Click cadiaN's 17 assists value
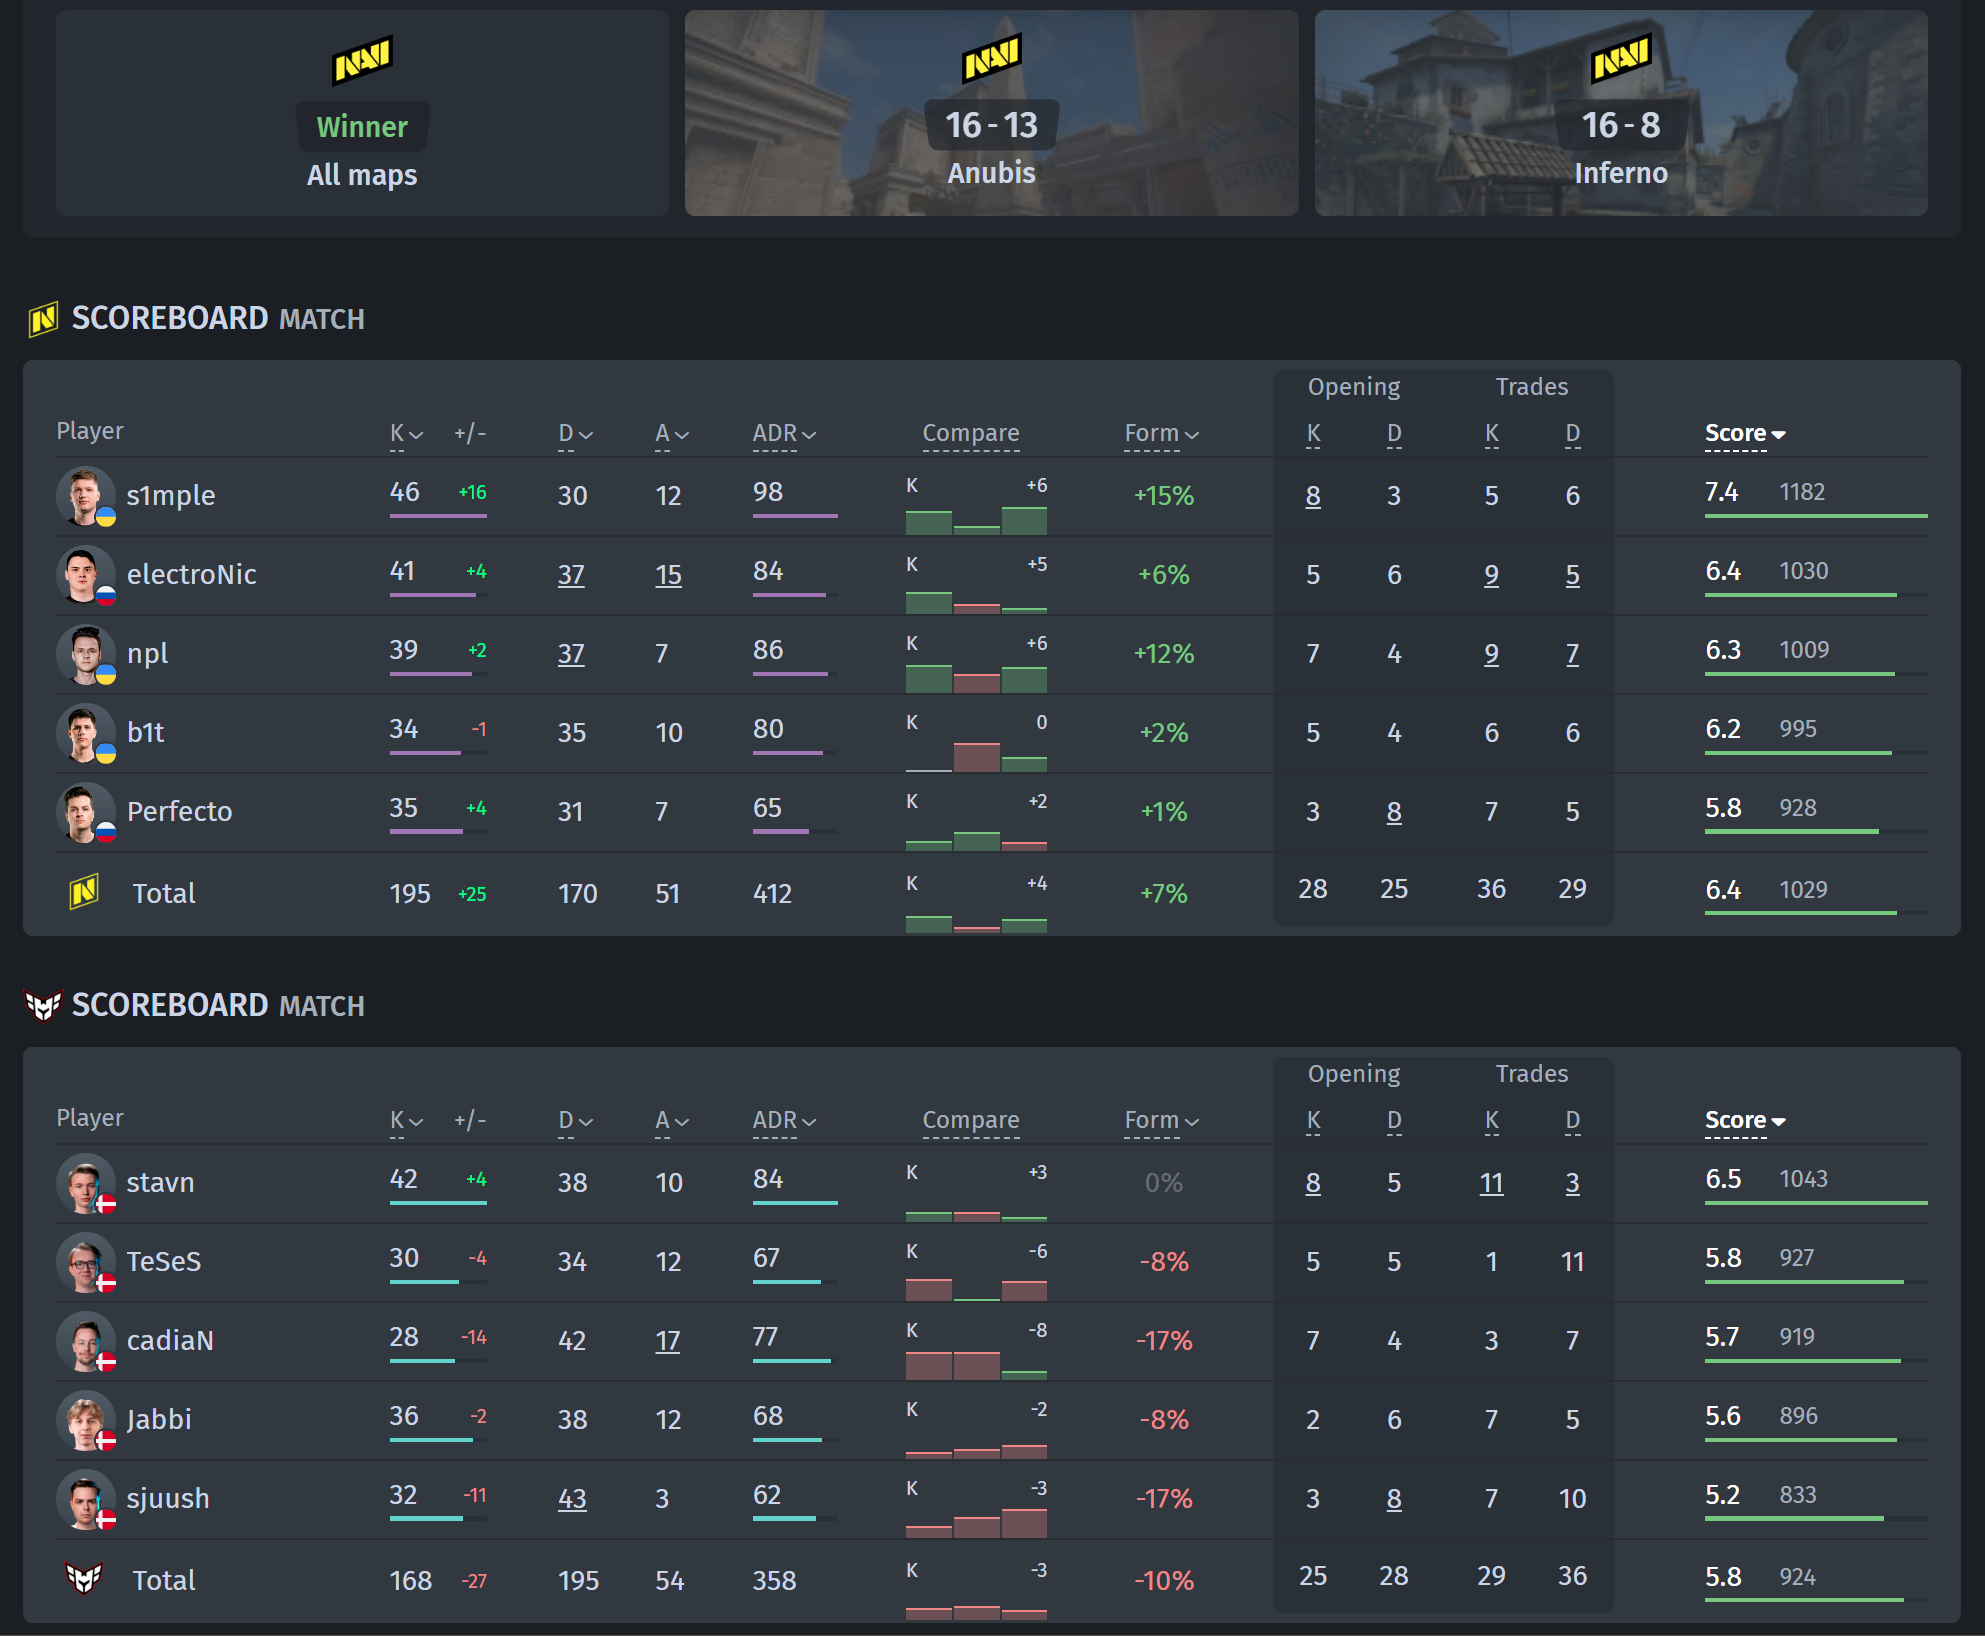Viewport: 1985px width, 1636px height. [668, 1341]
